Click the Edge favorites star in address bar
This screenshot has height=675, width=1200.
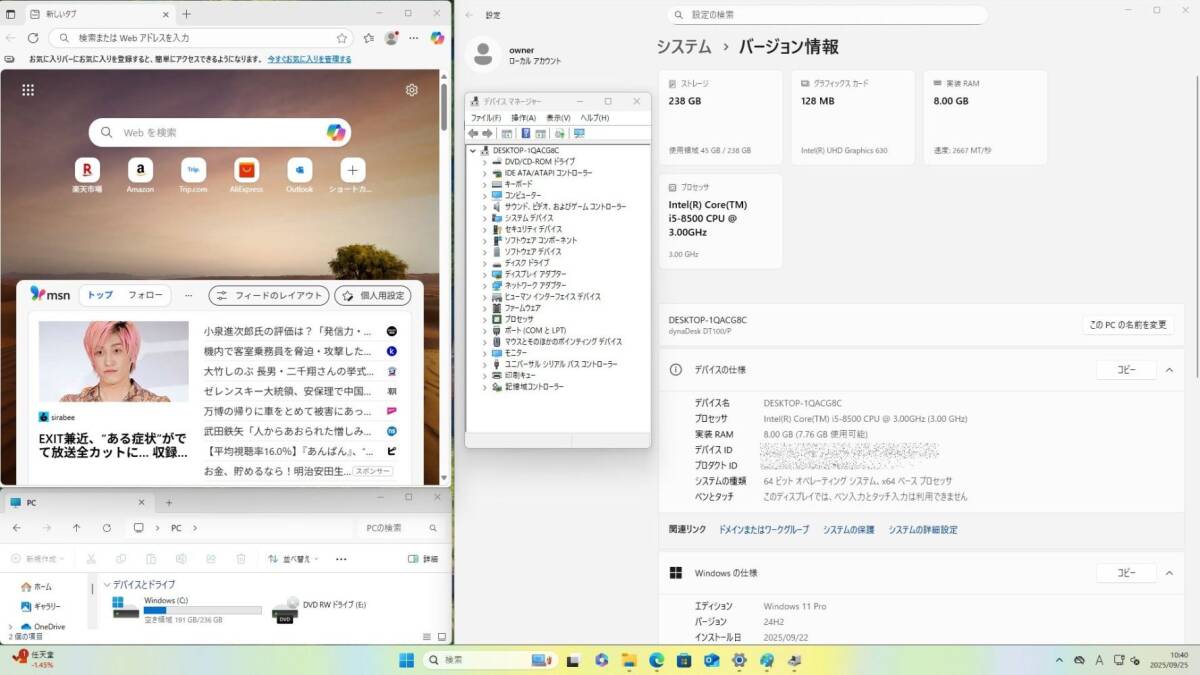tap(342, 38)
